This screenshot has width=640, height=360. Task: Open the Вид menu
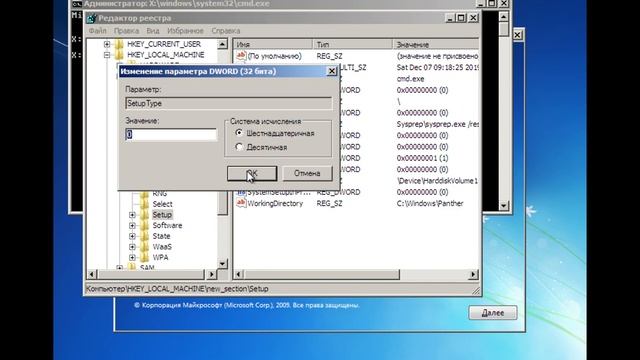tap(153, 31)
